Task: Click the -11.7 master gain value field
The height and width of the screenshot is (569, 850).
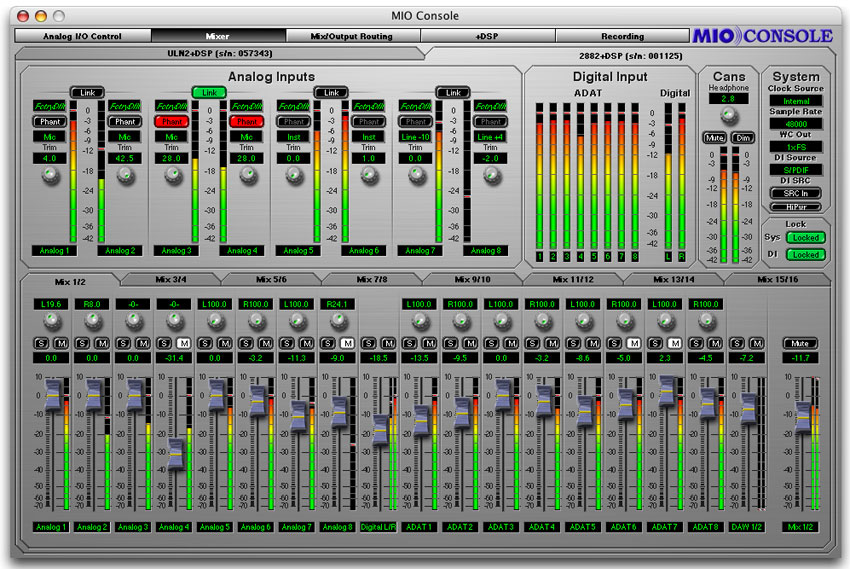Action: [800, 358]
